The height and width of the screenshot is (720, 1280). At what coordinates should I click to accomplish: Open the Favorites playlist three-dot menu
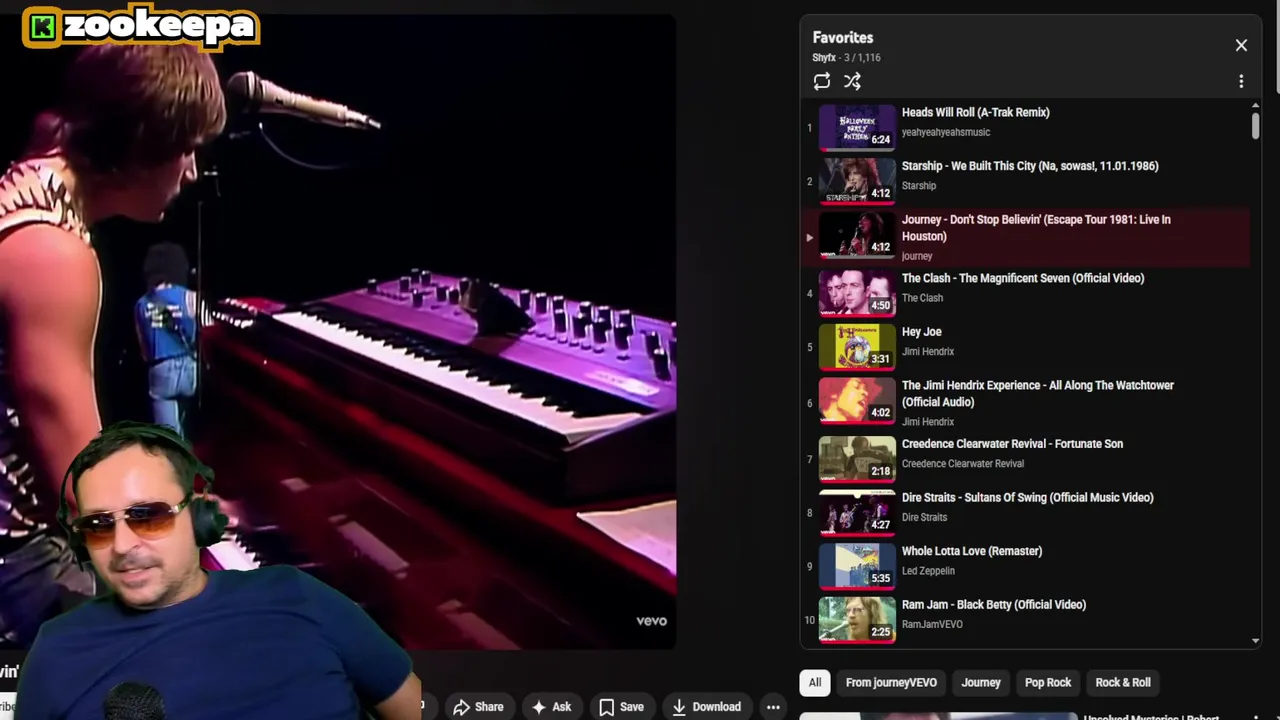[x=1241, y=82]
